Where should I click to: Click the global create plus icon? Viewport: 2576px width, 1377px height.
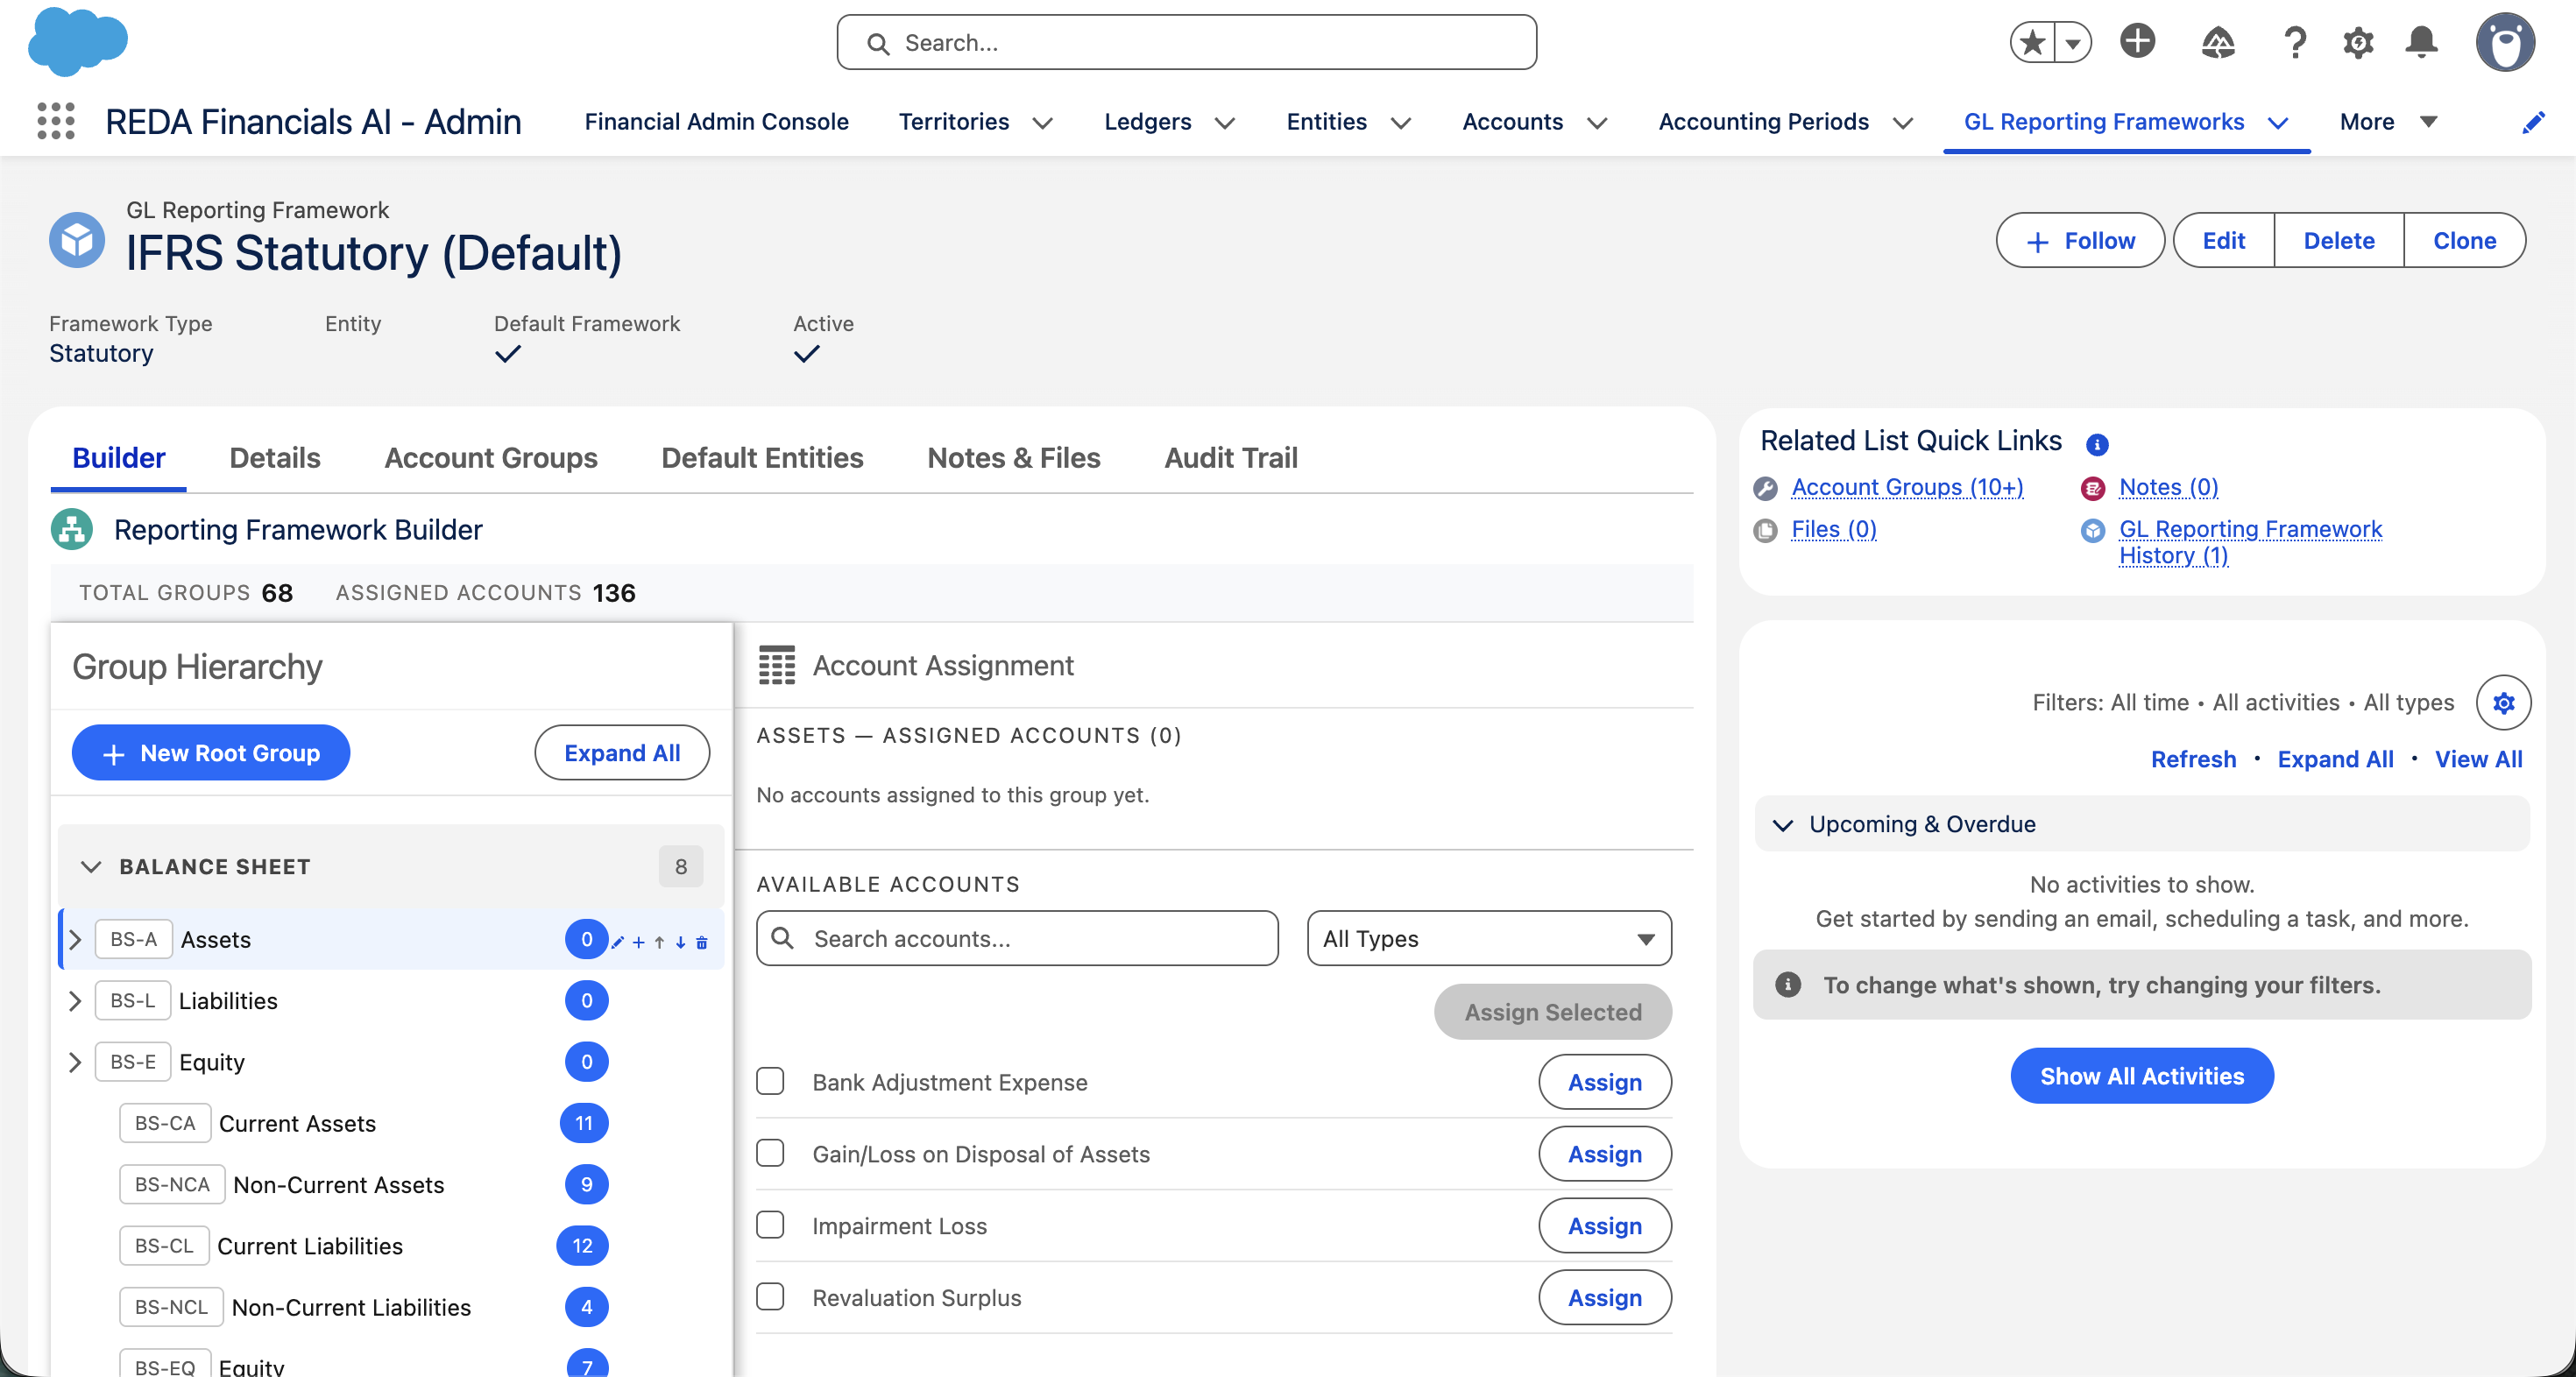tap(2138, 42)
